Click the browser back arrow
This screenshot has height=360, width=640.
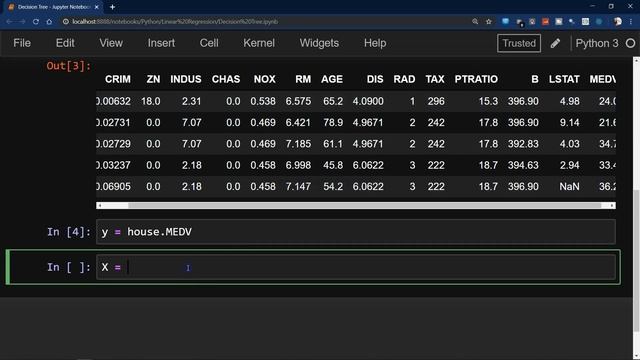(x=9, y=22)
